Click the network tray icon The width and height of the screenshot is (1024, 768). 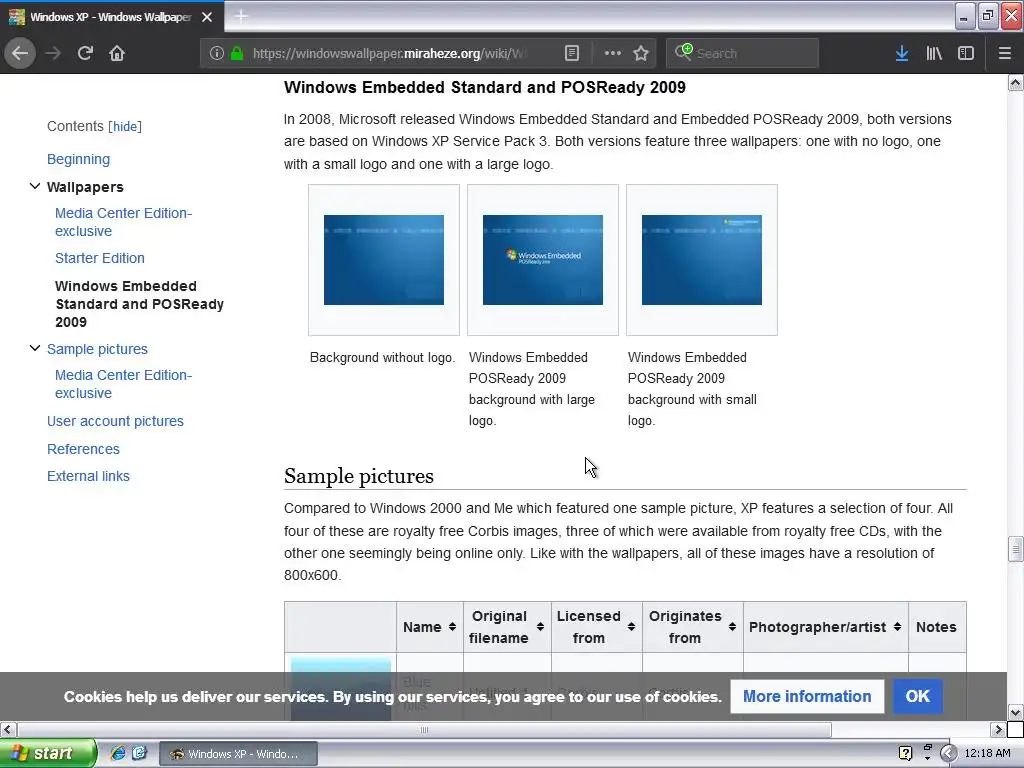[x=927, y=752]
